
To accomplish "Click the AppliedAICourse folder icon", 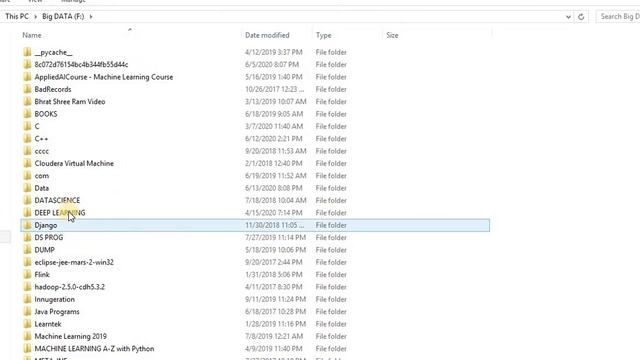I will pos(27,77).
